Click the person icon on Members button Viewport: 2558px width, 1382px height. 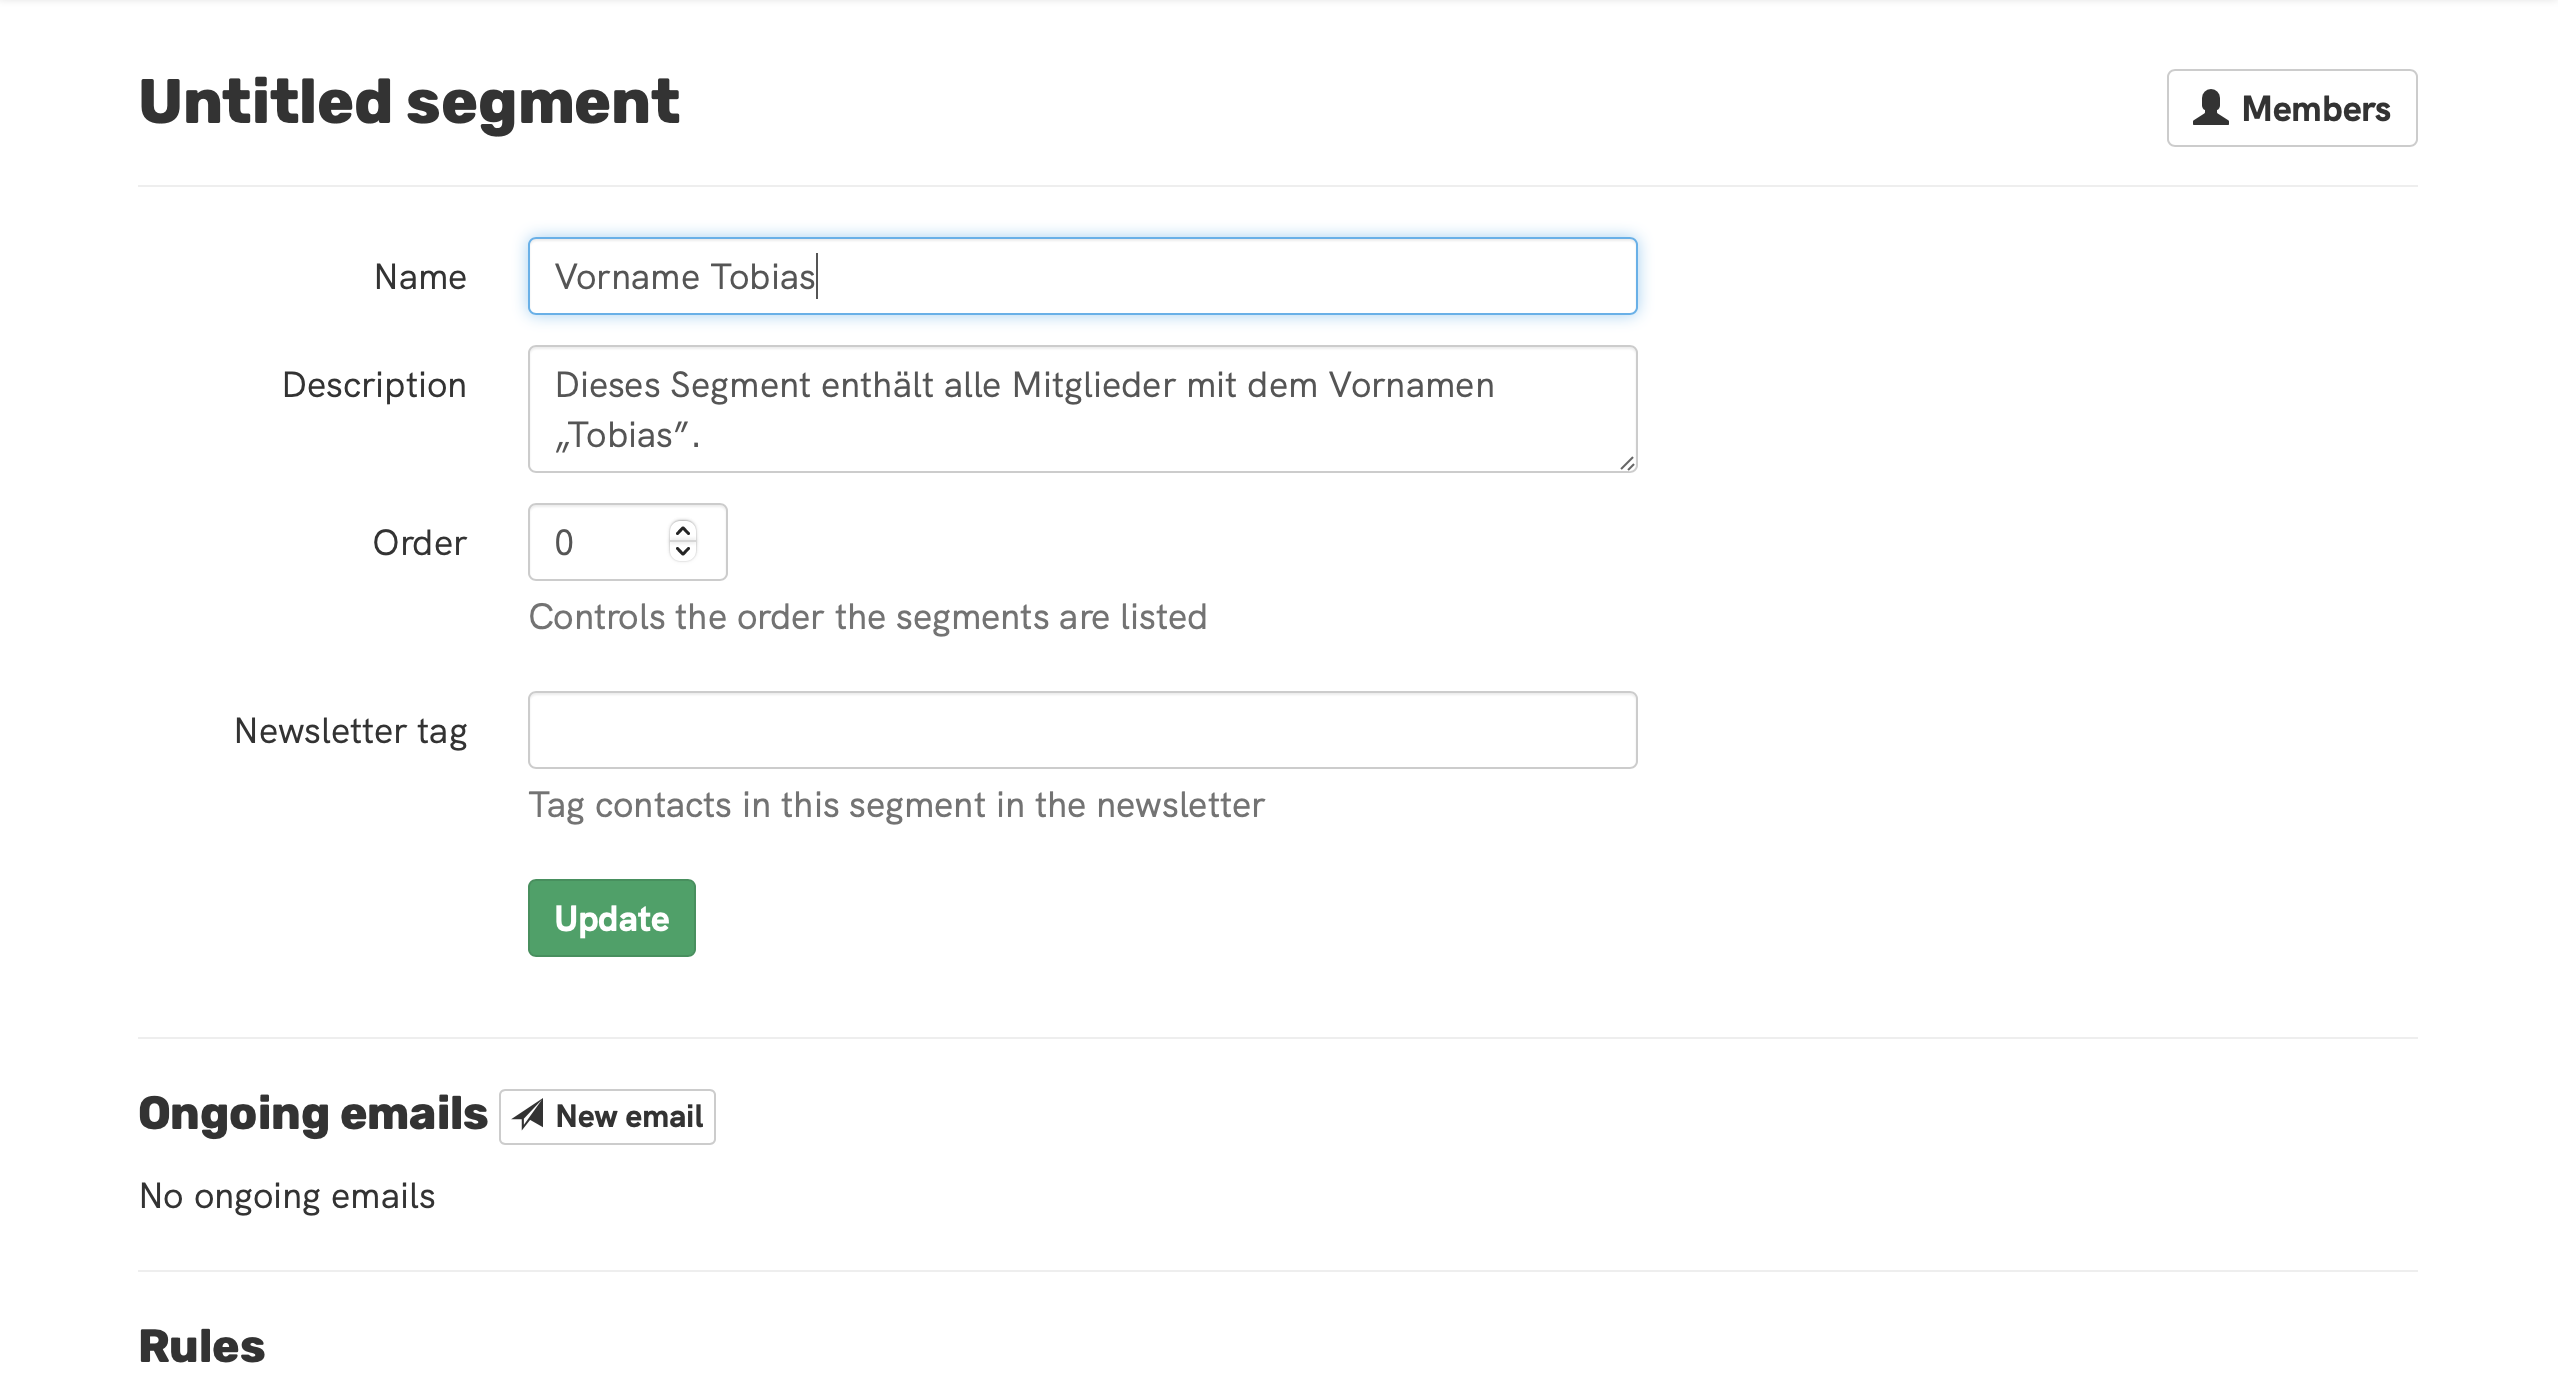[x=2210, y=108]
